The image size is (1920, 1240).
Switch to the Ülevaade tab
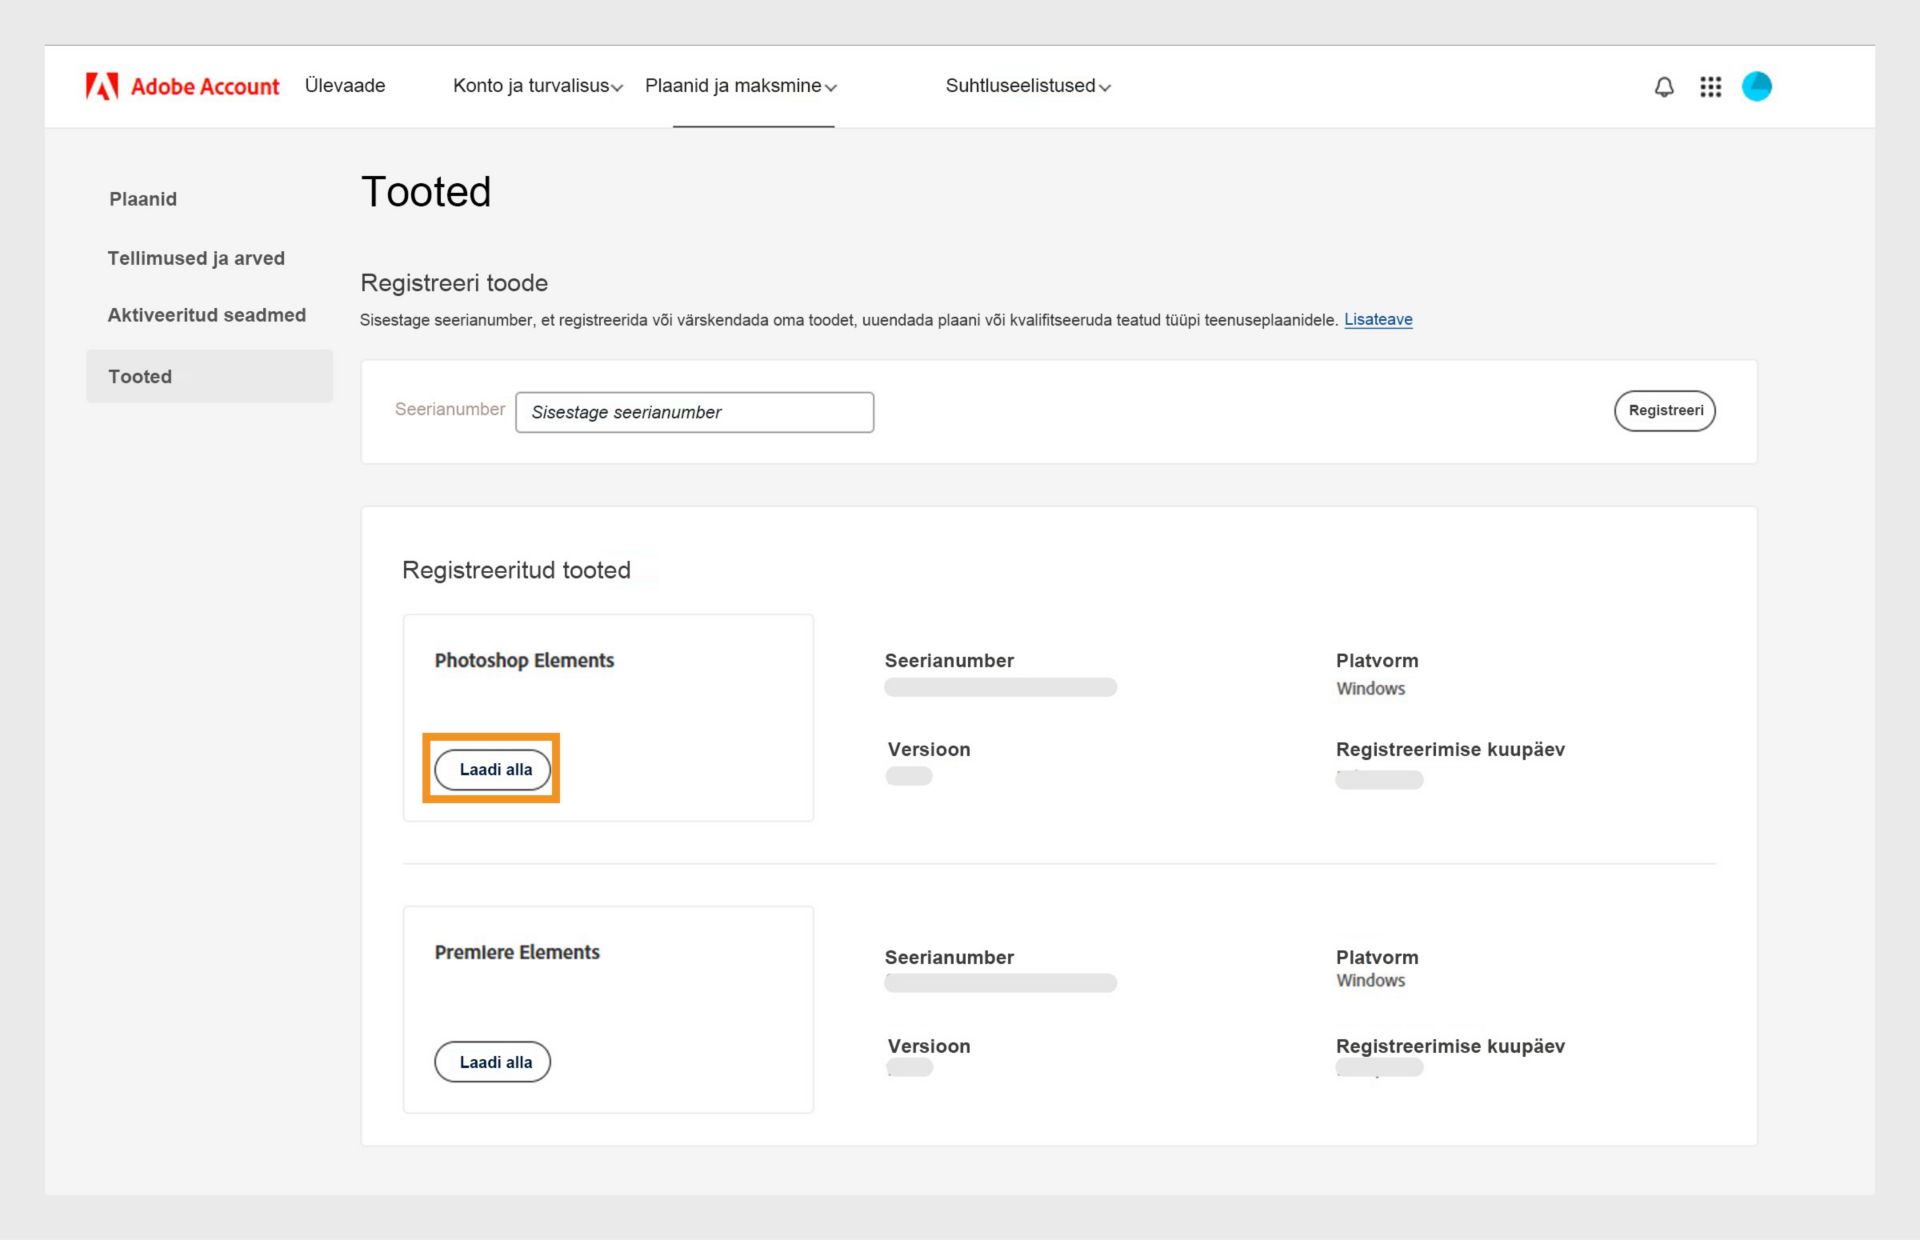(x=344, y=86)
